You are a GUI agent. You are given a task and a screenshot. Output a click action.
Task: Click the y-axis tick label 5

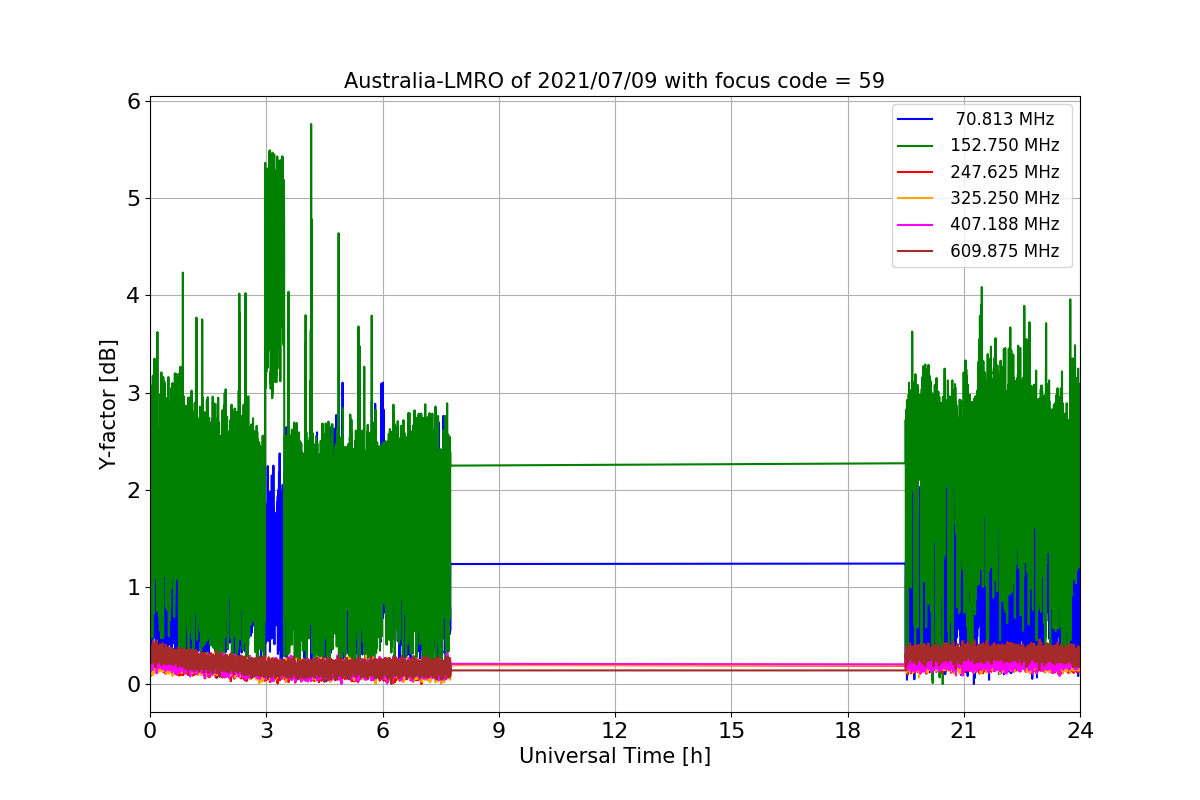pyautogui.click(x=132, y=198)
